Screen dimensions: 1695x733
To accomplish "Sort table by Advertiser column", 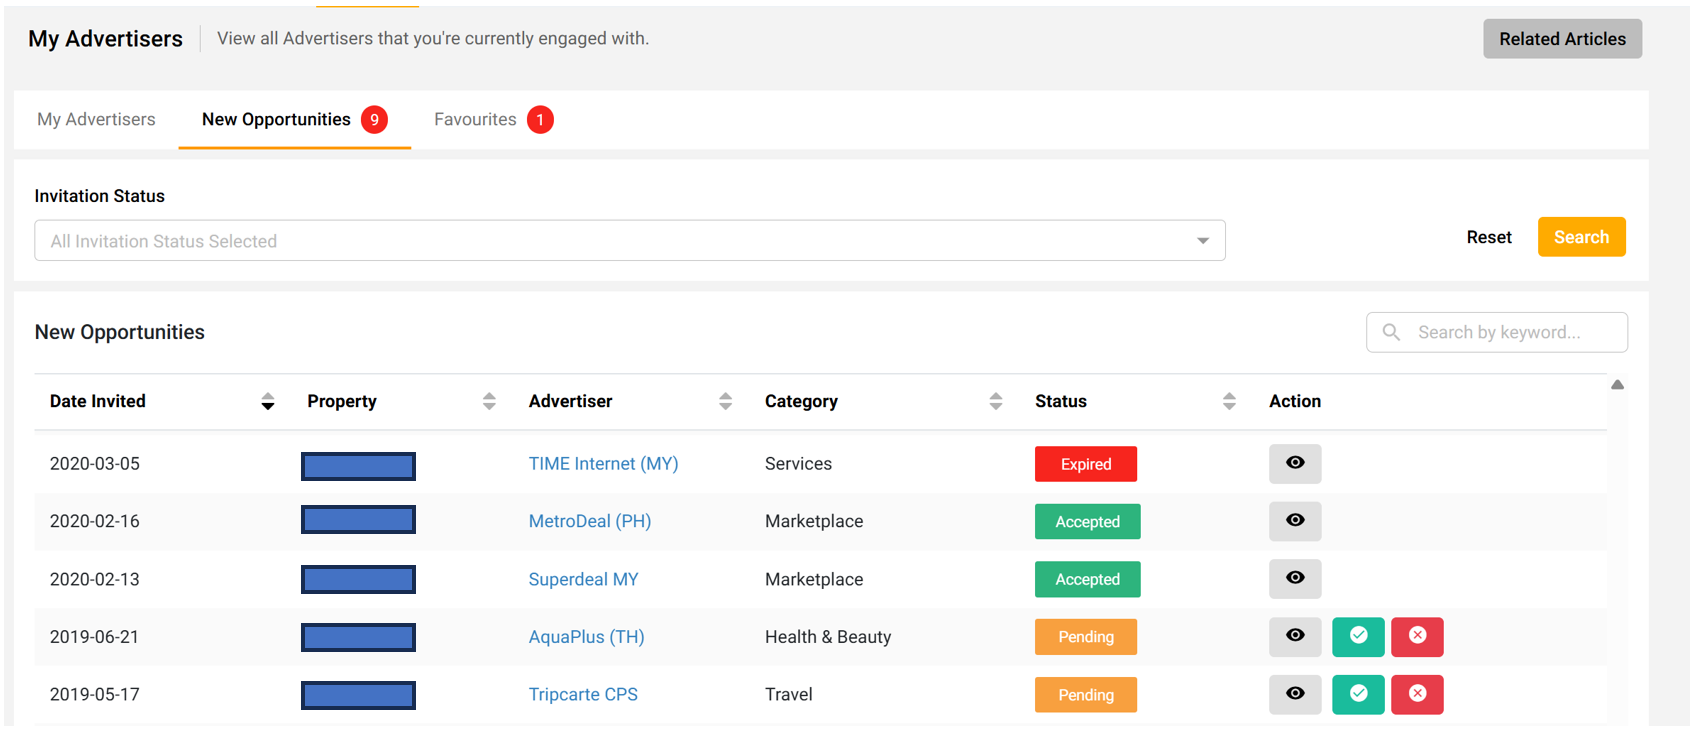I will (x=725, y=402).
